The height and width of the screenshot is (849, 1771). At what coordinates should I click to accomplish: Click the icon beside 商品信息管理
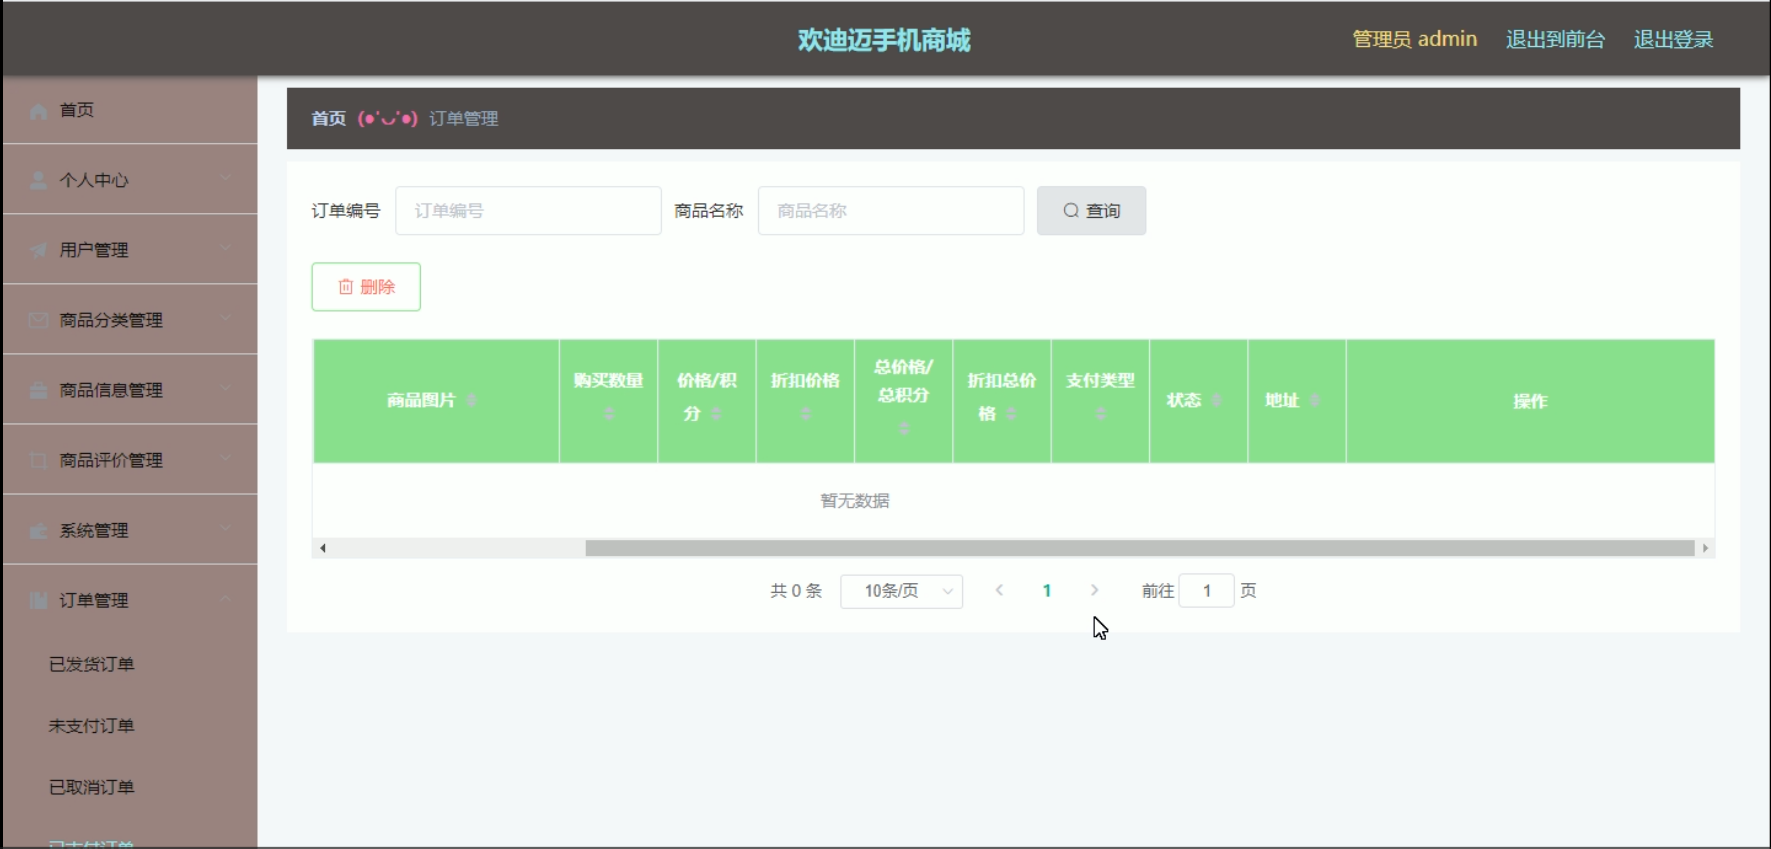[x=39, y=390]
